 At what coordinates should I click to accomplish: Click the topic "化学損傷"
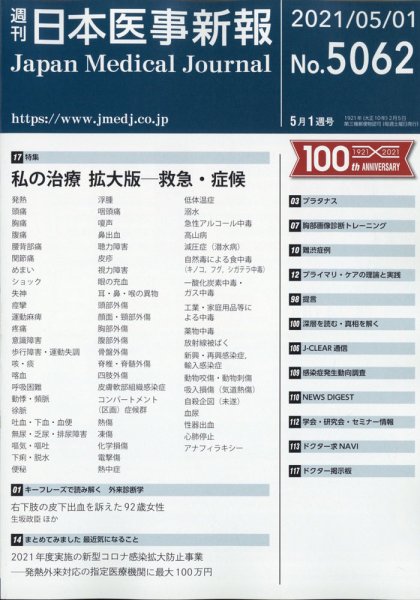(113, 446)
